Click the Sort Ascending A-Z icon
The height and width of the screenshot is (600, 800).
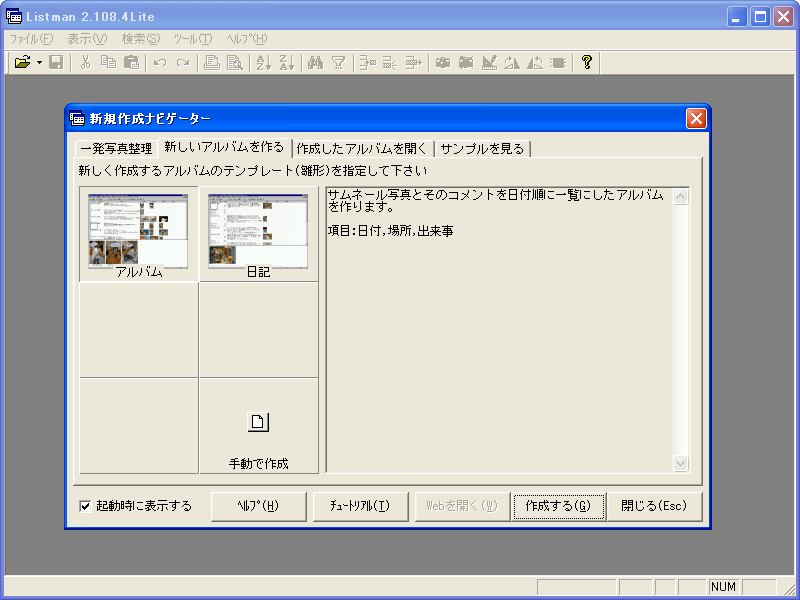click(x=263, y=62)
